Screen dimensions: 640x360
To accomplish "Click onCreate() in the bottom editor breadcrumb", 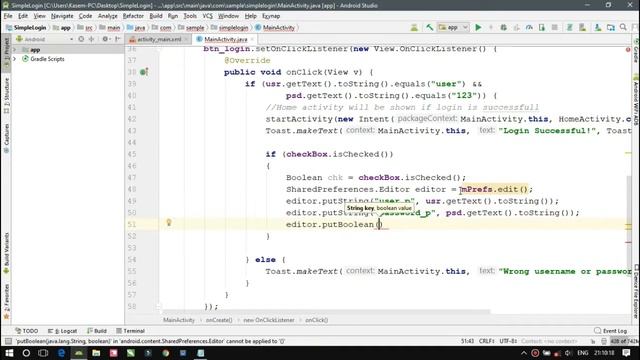I will 219,320.
